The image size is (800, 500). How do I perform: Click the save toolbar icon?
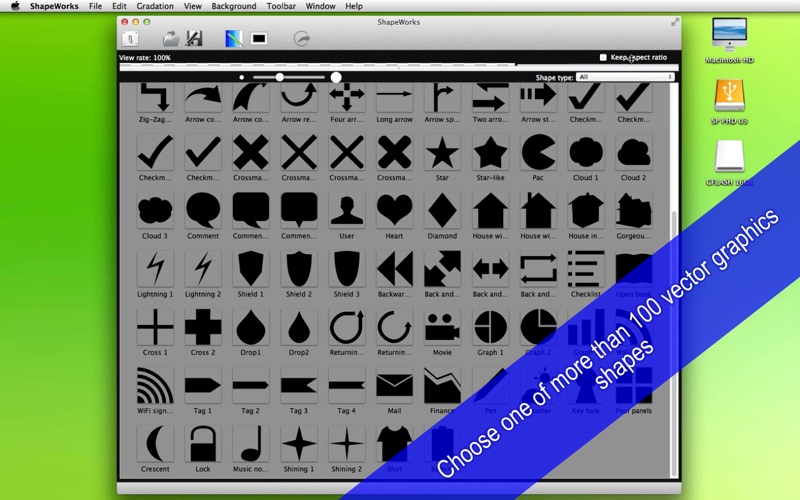point(194,39)
